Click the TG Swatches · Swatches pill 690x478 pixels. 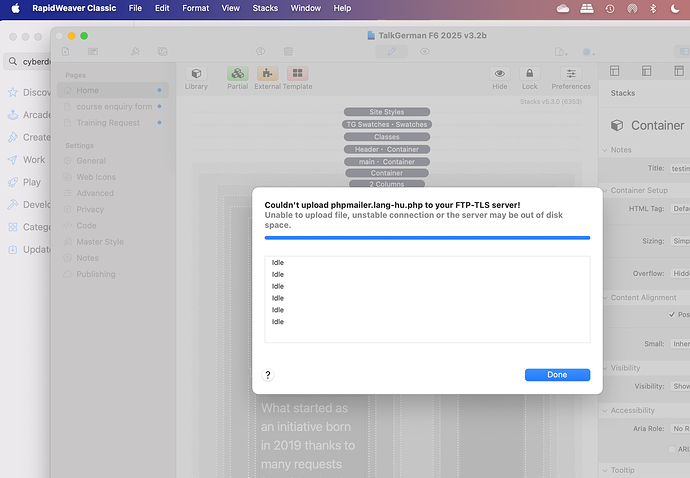point(387,125)
